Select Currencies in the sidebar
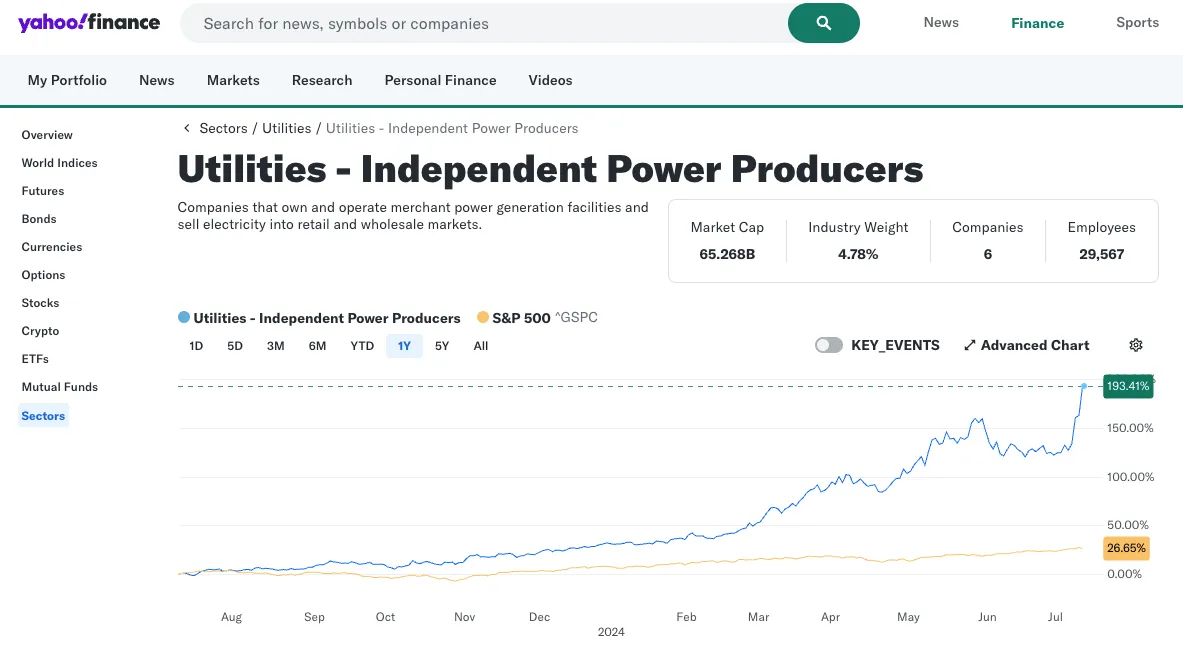Image resolution: width=1183 pixels, height=649 pixels. [52, 247]
